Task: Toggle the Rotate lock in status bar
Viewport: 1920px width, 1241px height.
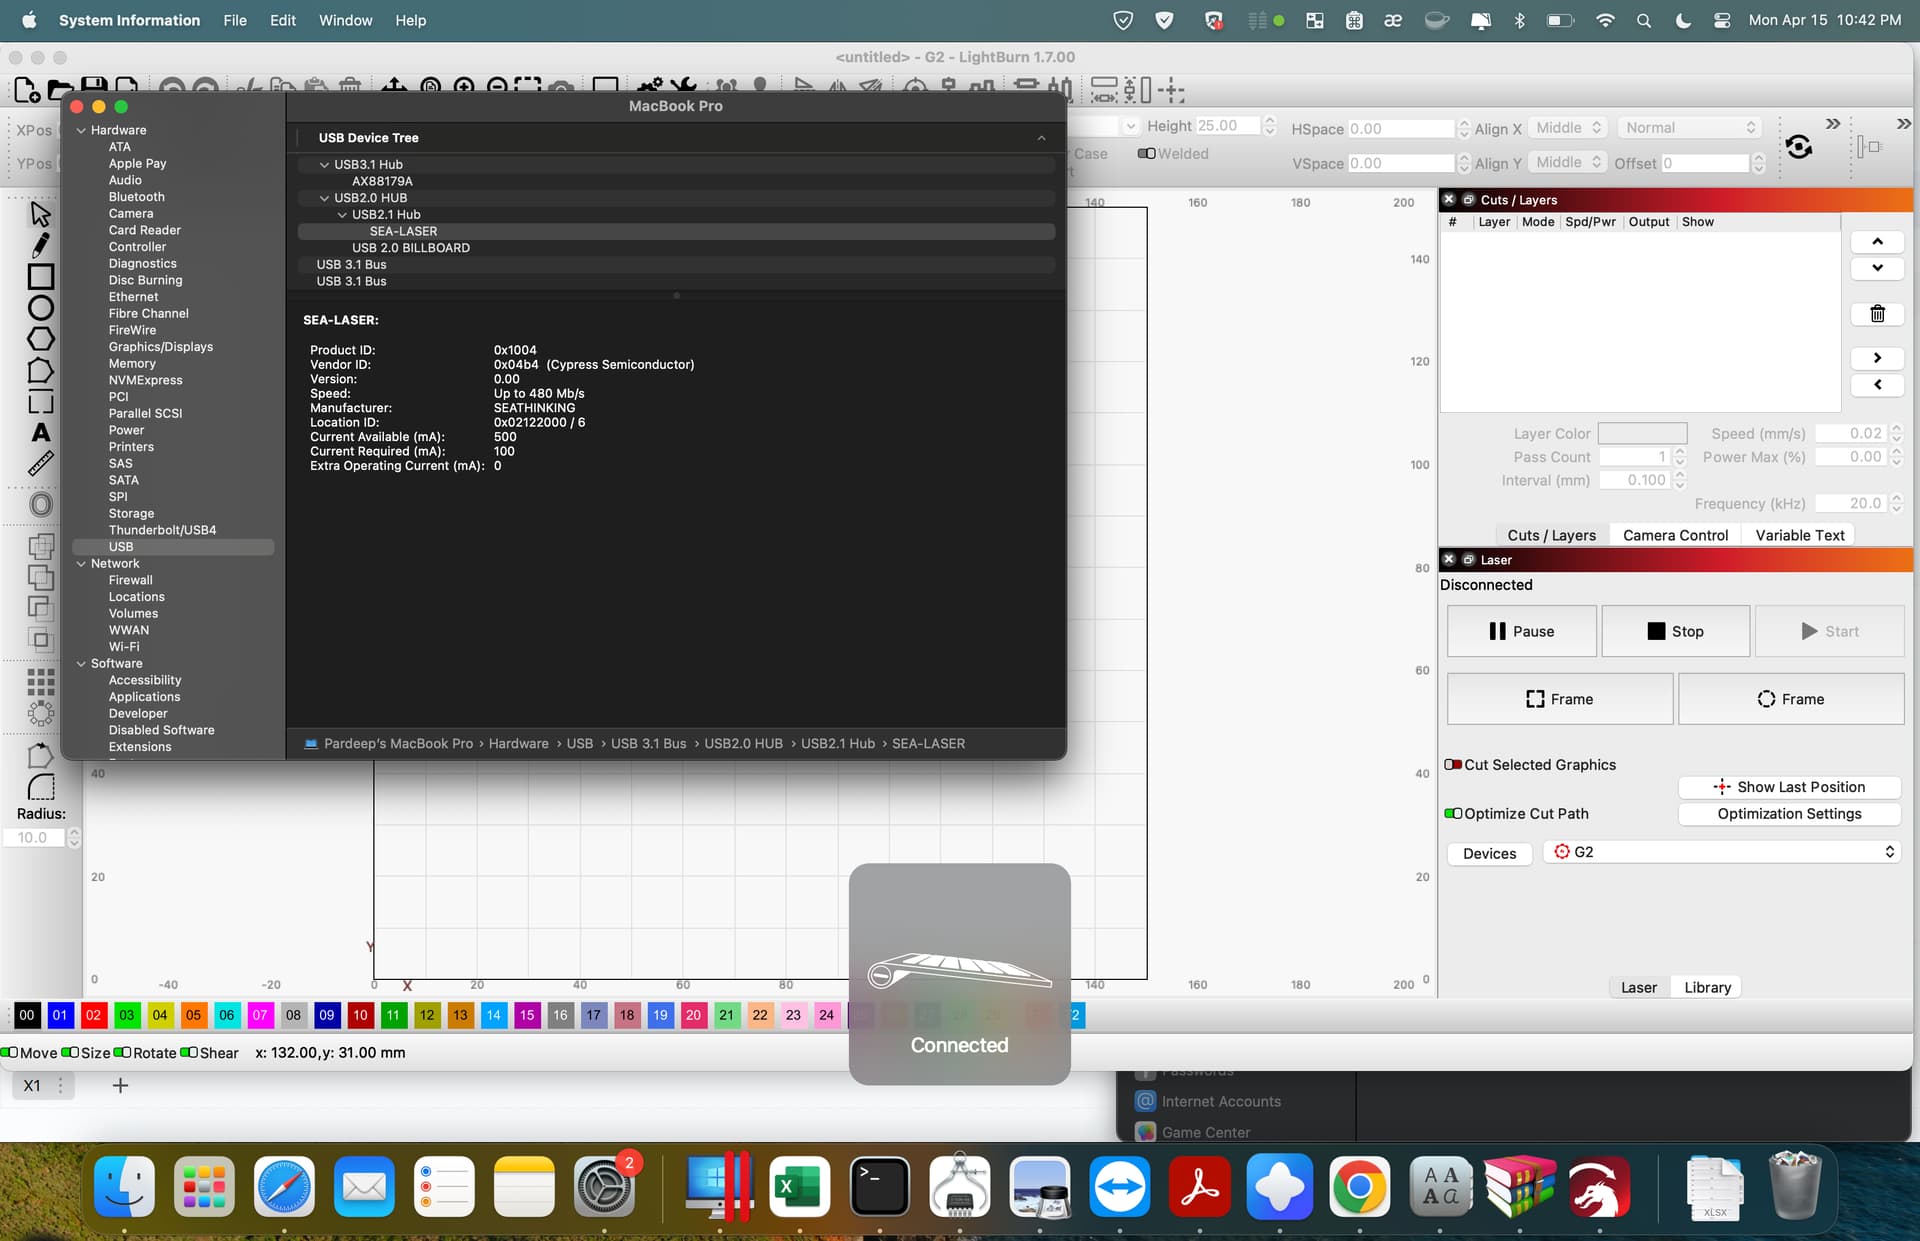Action: point(122,1052)
